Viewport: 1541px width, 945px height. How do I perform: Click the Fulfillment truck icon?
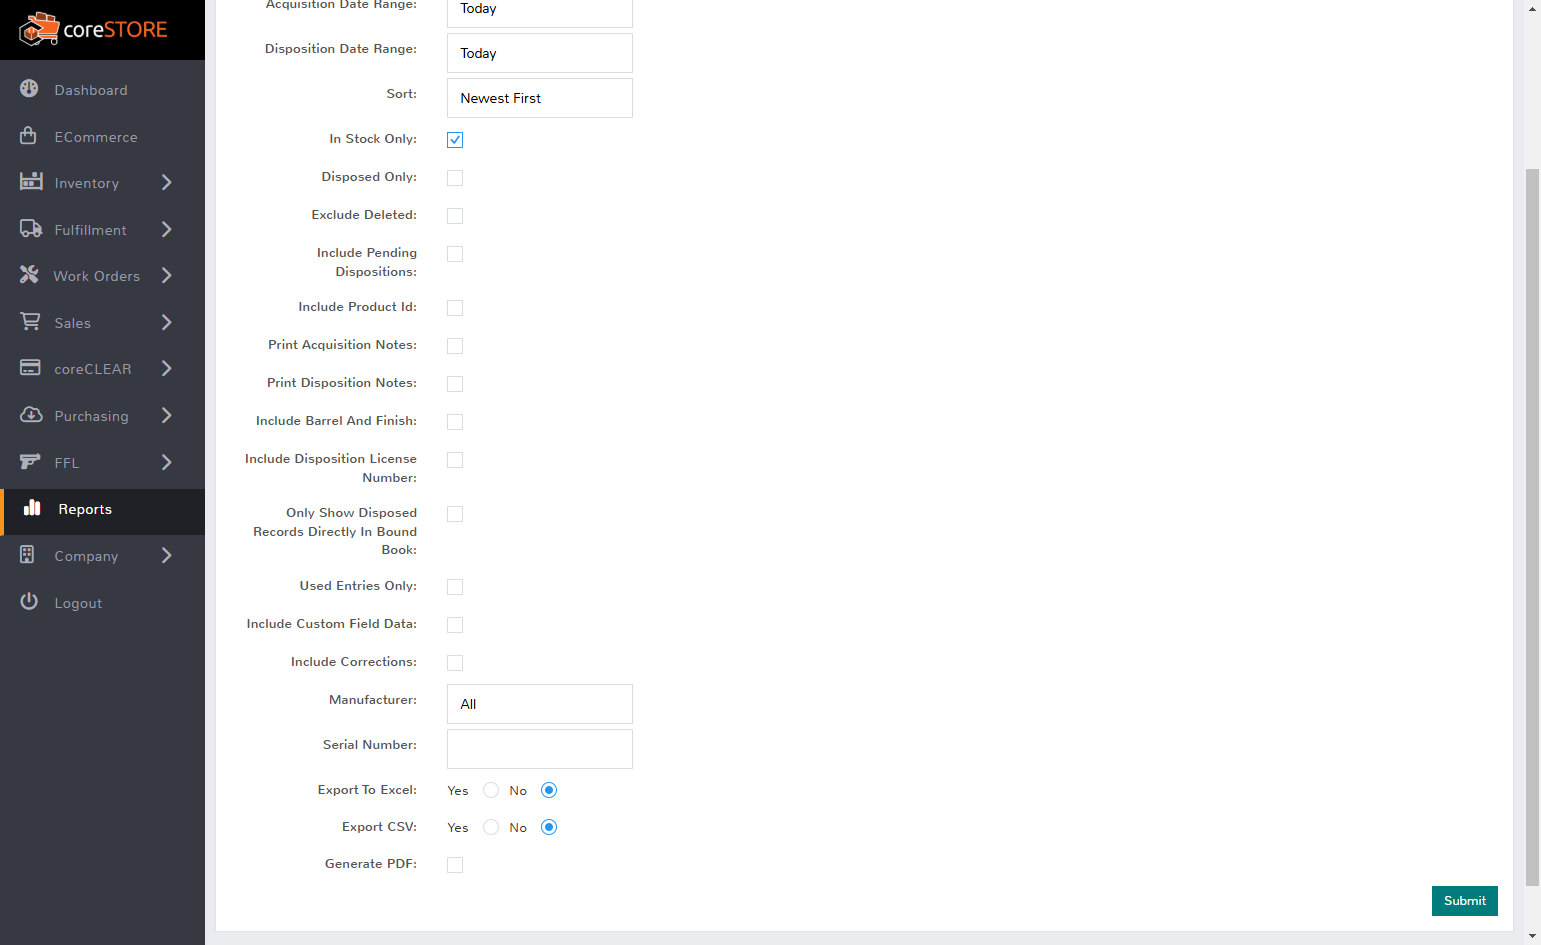point(31,228)
